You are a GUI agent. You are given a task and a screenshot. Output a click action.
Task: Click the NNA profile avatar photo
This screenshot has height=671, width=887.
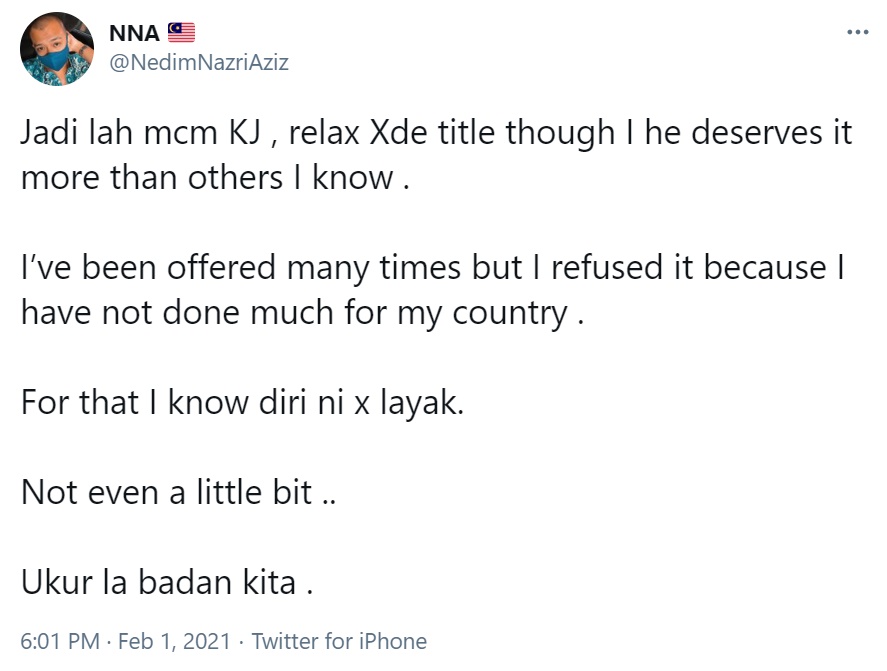(x=57, y=49)
